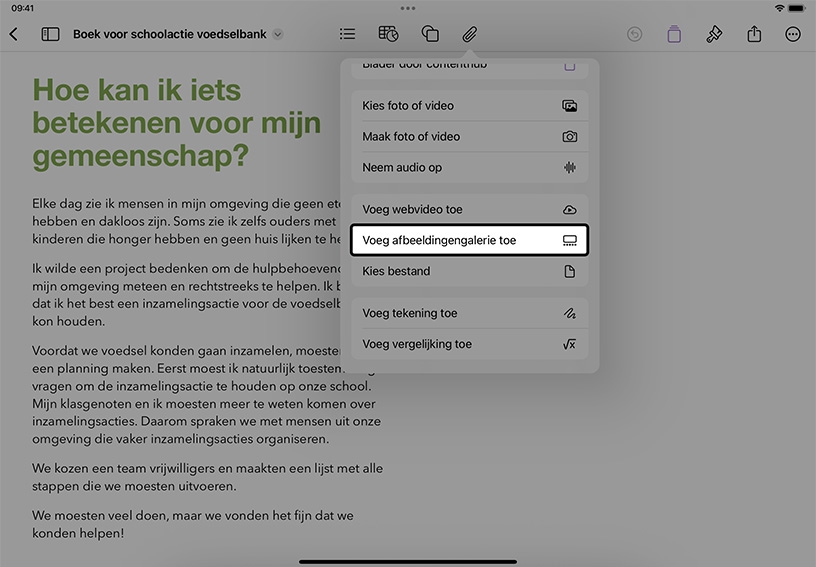The width and height of the screenshot is (816, 567).
Task: Tap the undo arrow icon
Action: point(634,34)
